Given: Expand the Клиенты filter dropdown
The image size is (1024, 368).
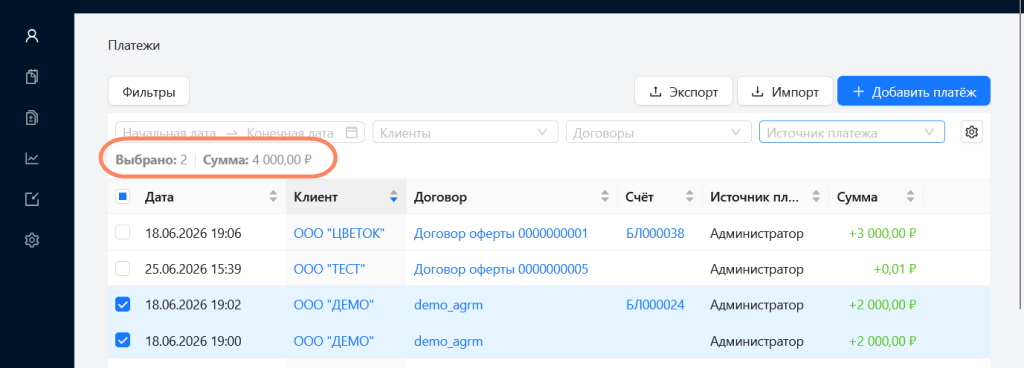Looking at the screenshot, I should [x=465, y=132].
